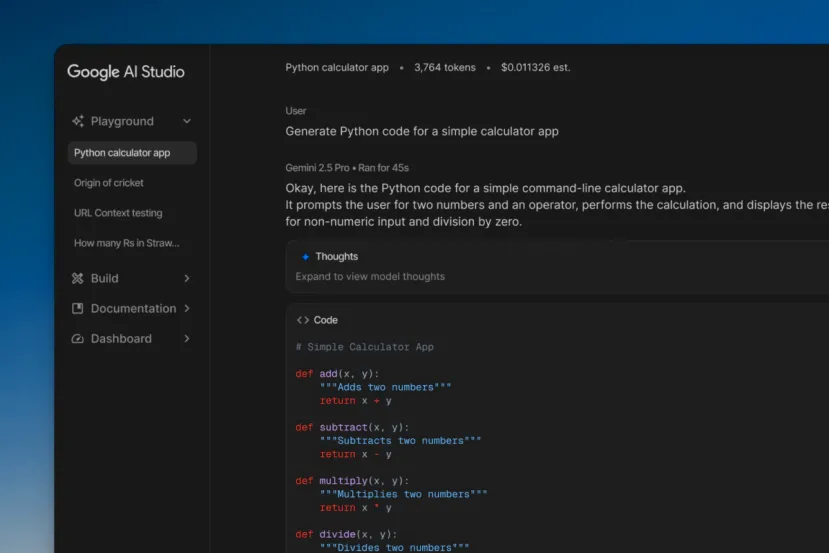
Task: Click the Thoughts heading
Action: 337,256
